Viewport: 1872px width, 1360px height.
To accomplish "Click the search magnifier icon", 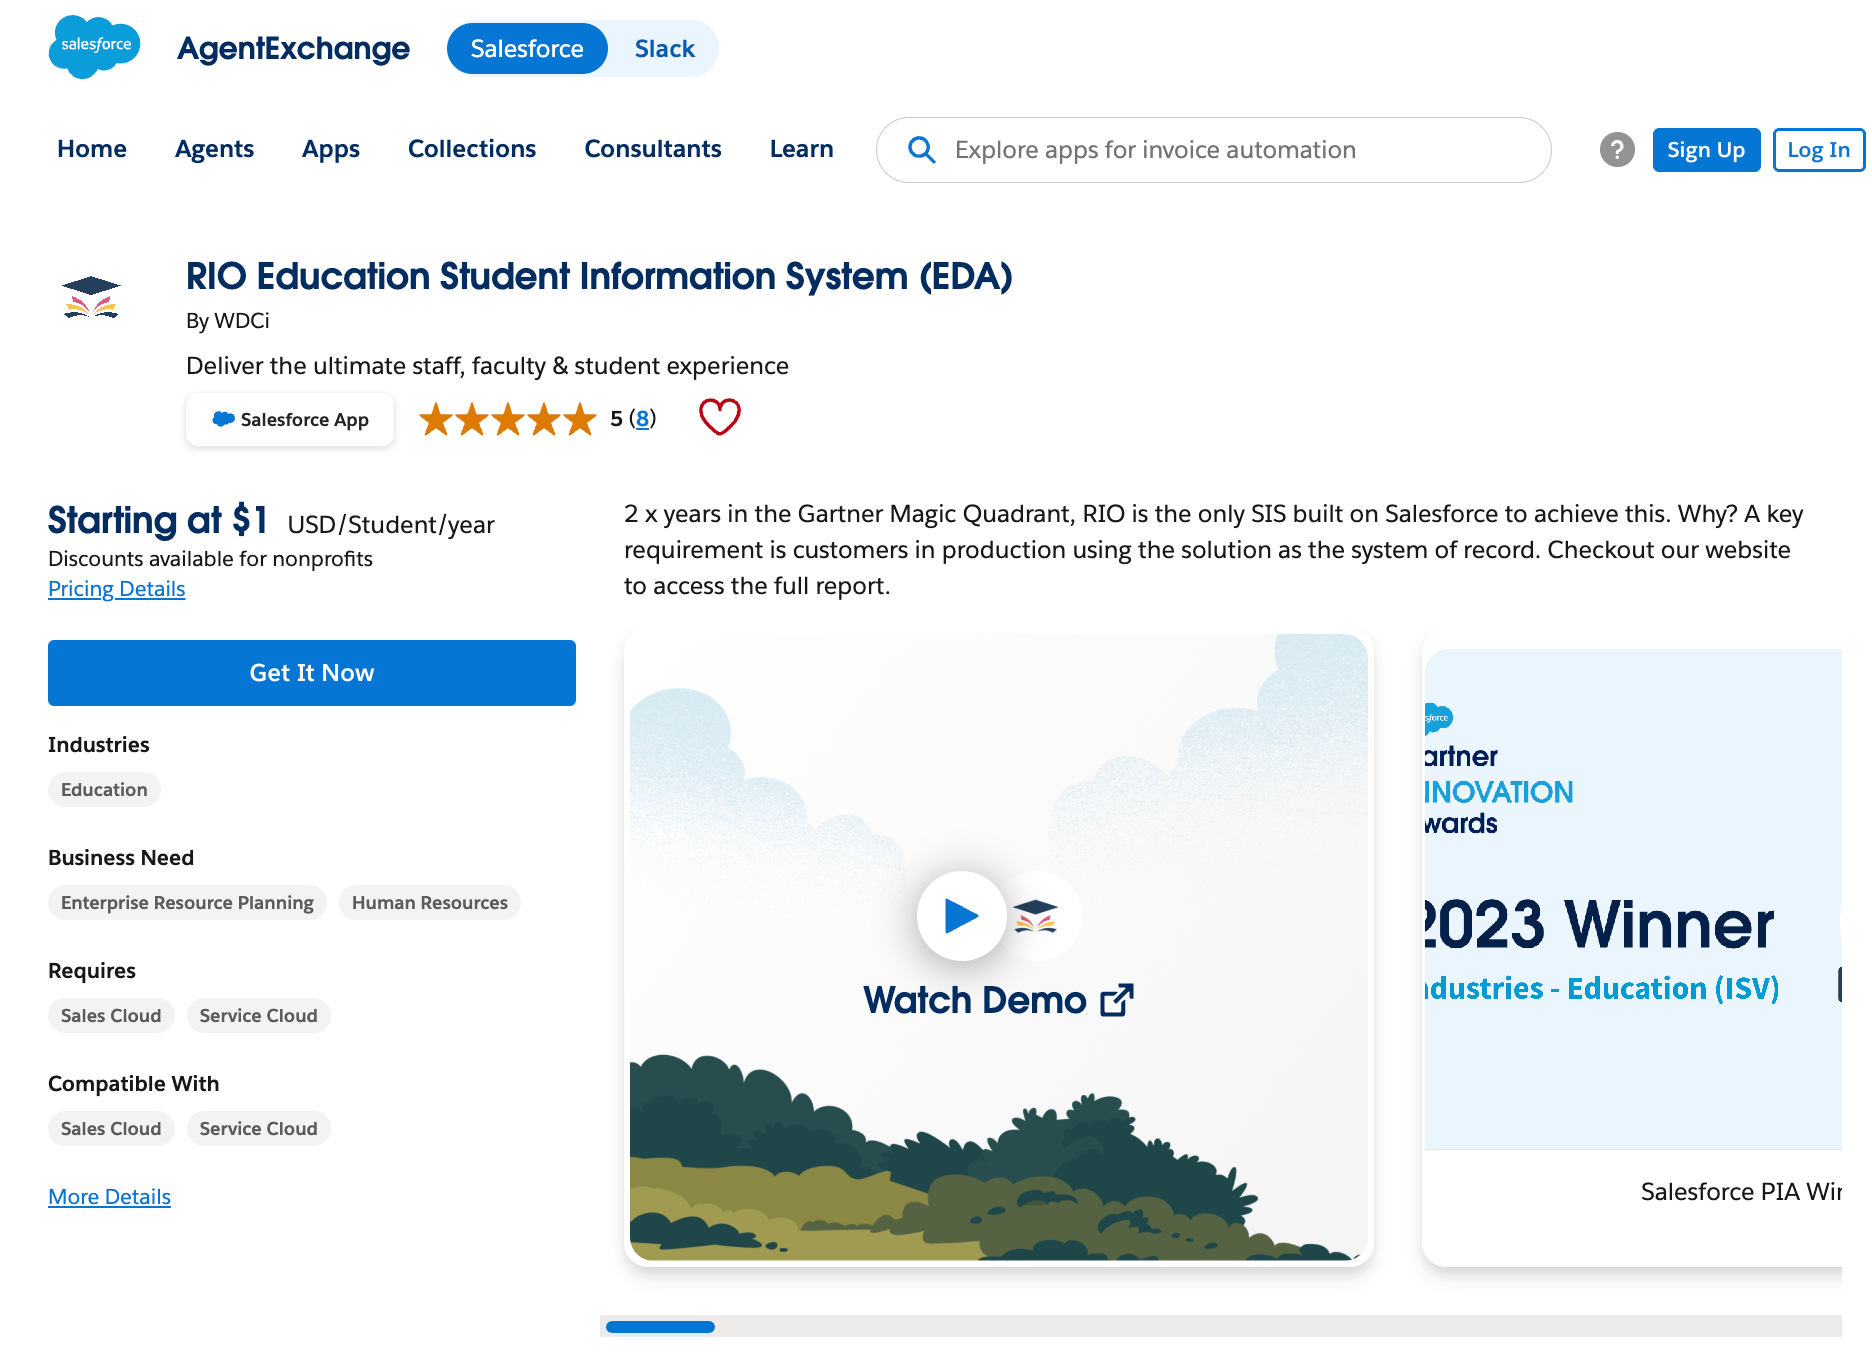I will pyautogui.click(x=921, y=150).
